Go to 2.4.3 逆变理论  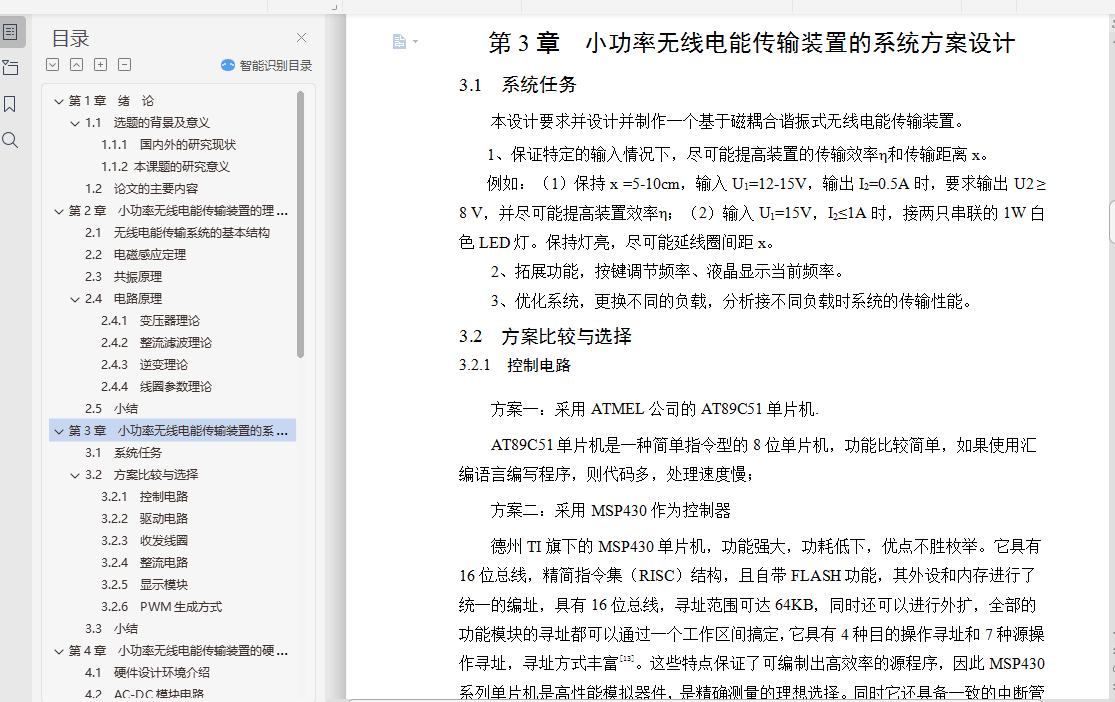(x=144, y=366)
